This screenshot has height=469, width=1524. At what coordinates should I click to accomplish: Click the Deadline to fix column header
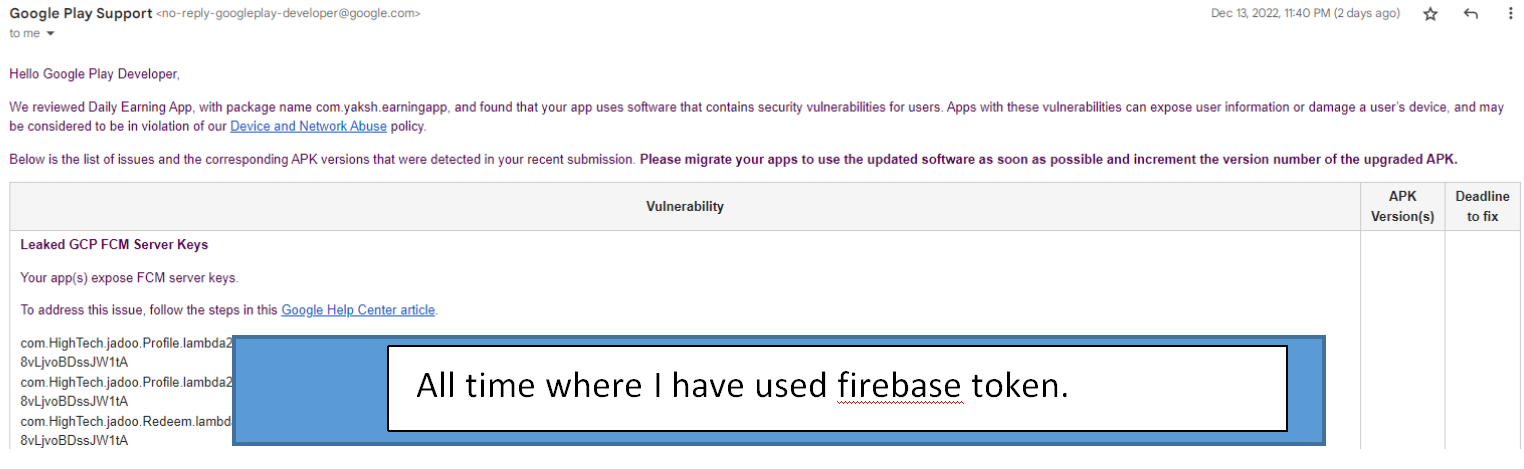tap(1482, 207)
